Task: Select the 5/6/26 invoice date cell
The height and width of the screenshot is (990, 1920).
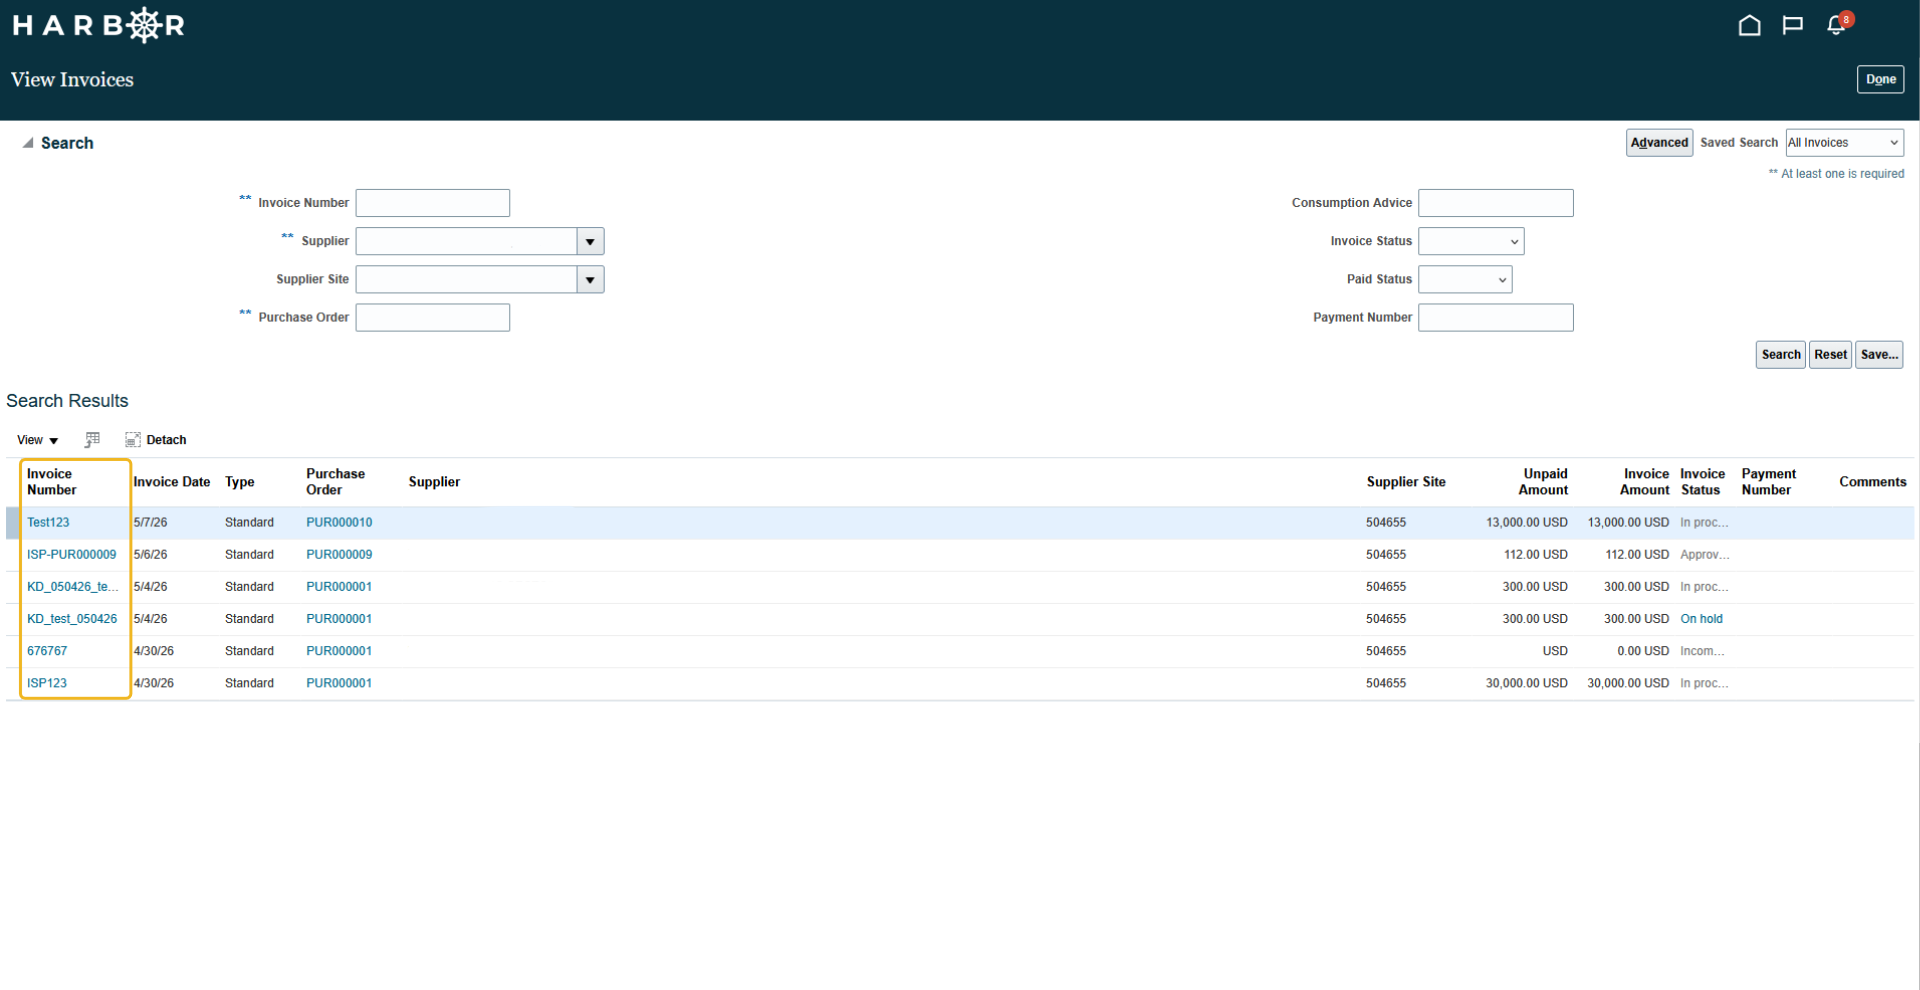Action: 150,554
